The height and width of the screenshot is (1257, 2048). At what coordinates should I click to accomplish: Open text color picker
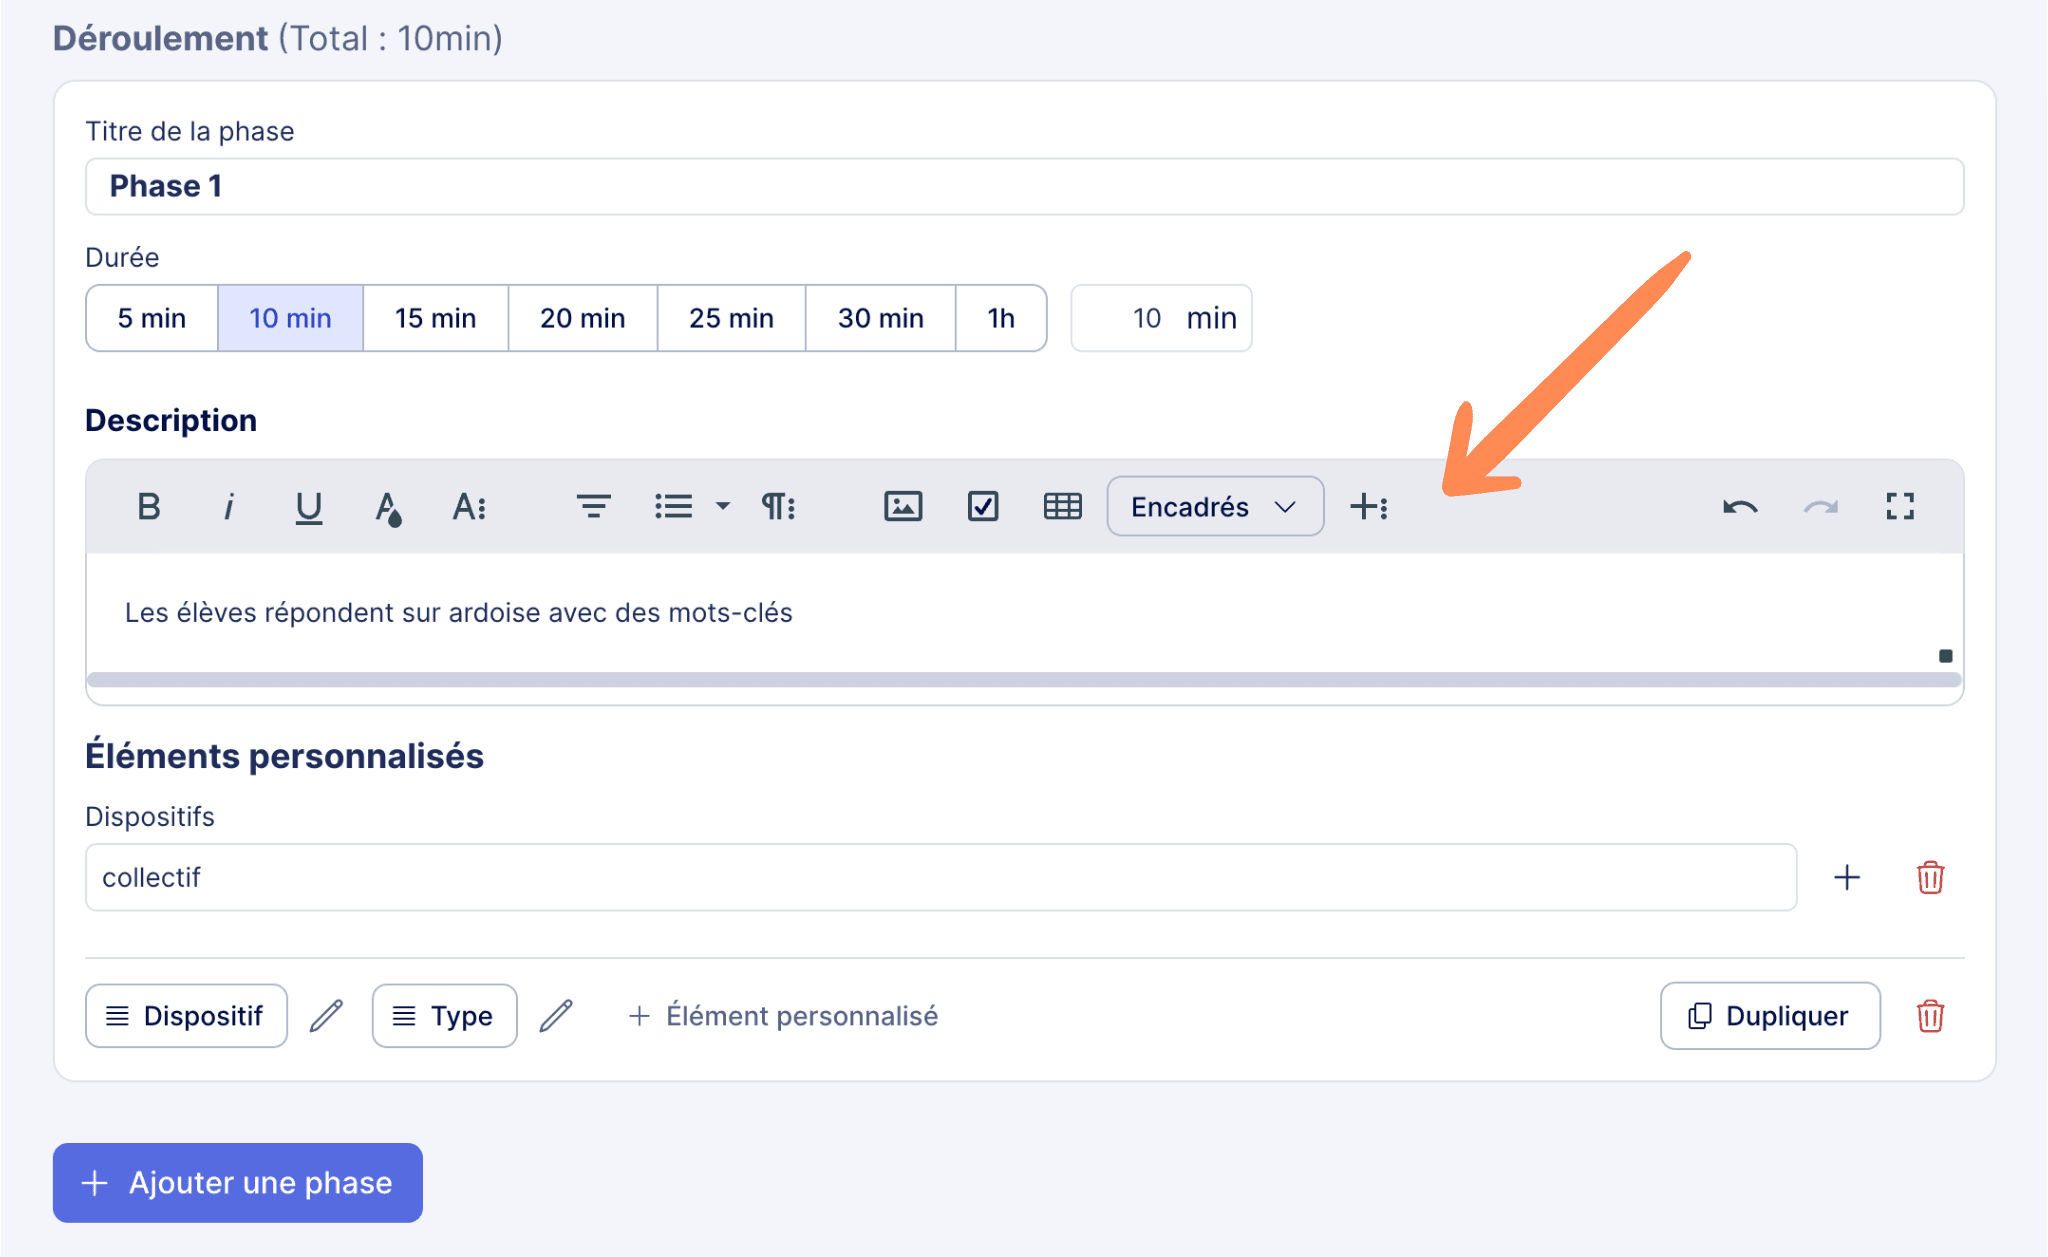(388, 507)
